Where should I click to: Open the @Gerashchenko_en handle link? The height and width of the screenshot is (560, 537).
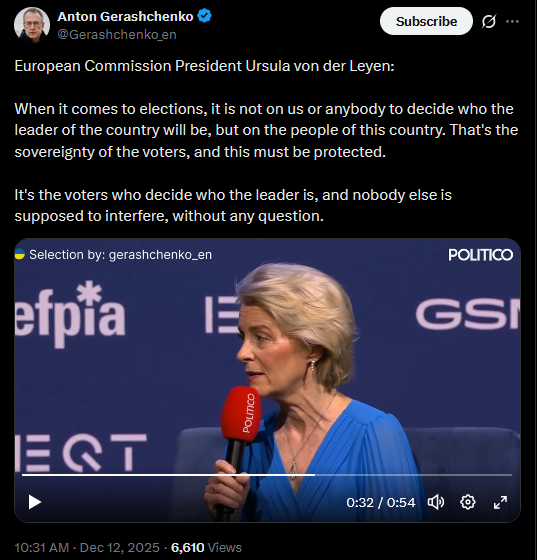117,35
